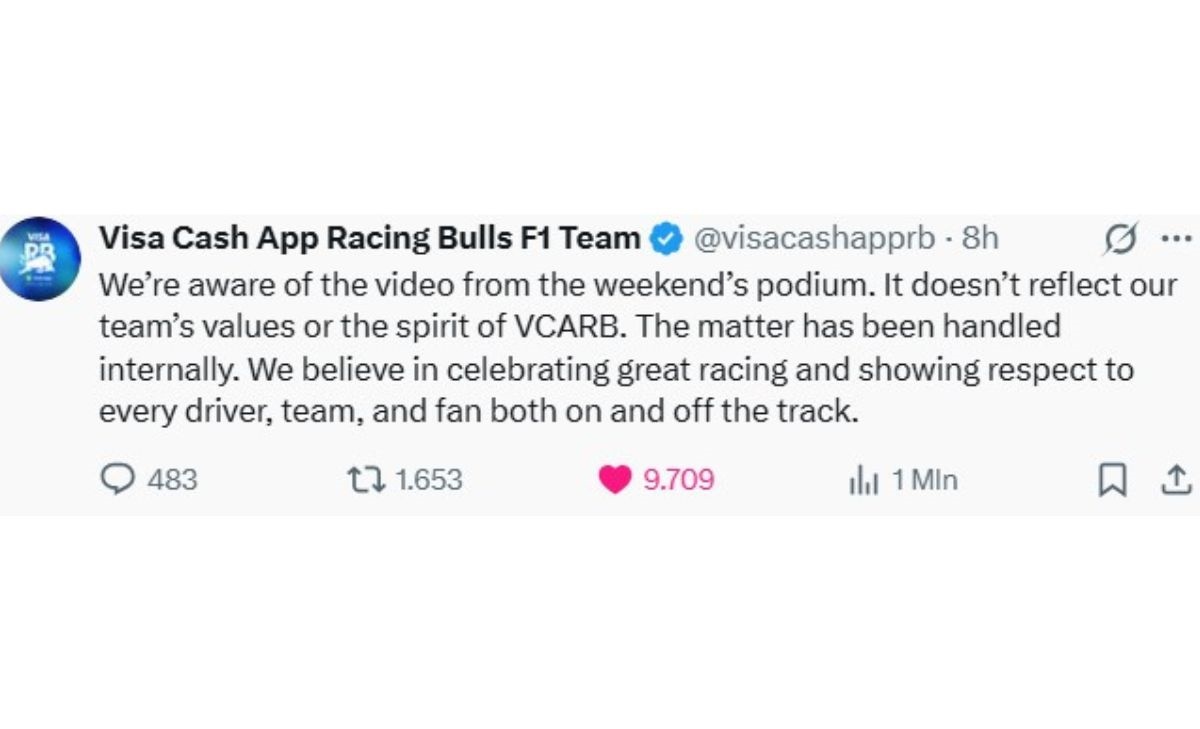Toggle the bookmark icon

tap(1110, 482)
